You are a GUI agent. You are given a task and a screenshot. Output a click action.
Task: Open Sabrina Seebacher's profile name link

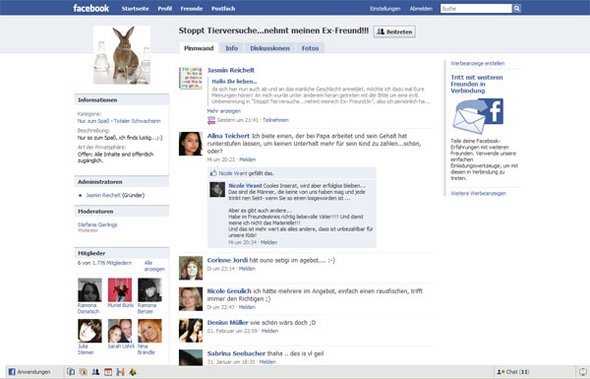click(236, 353)
